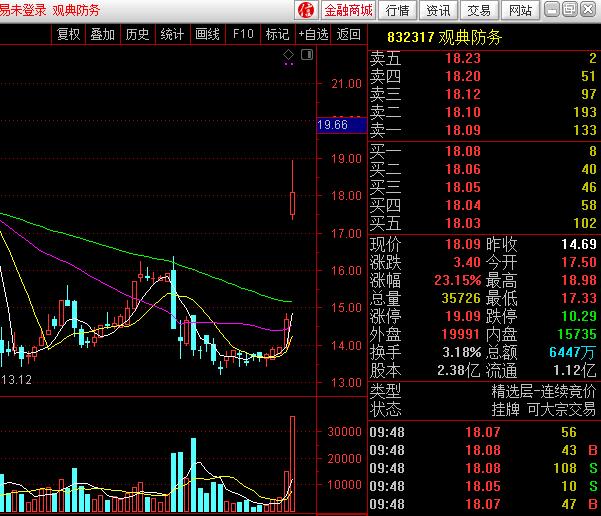Viewport: 601px width, 516px height.
Task: Open 历史 history view
Action: point(137,34)
